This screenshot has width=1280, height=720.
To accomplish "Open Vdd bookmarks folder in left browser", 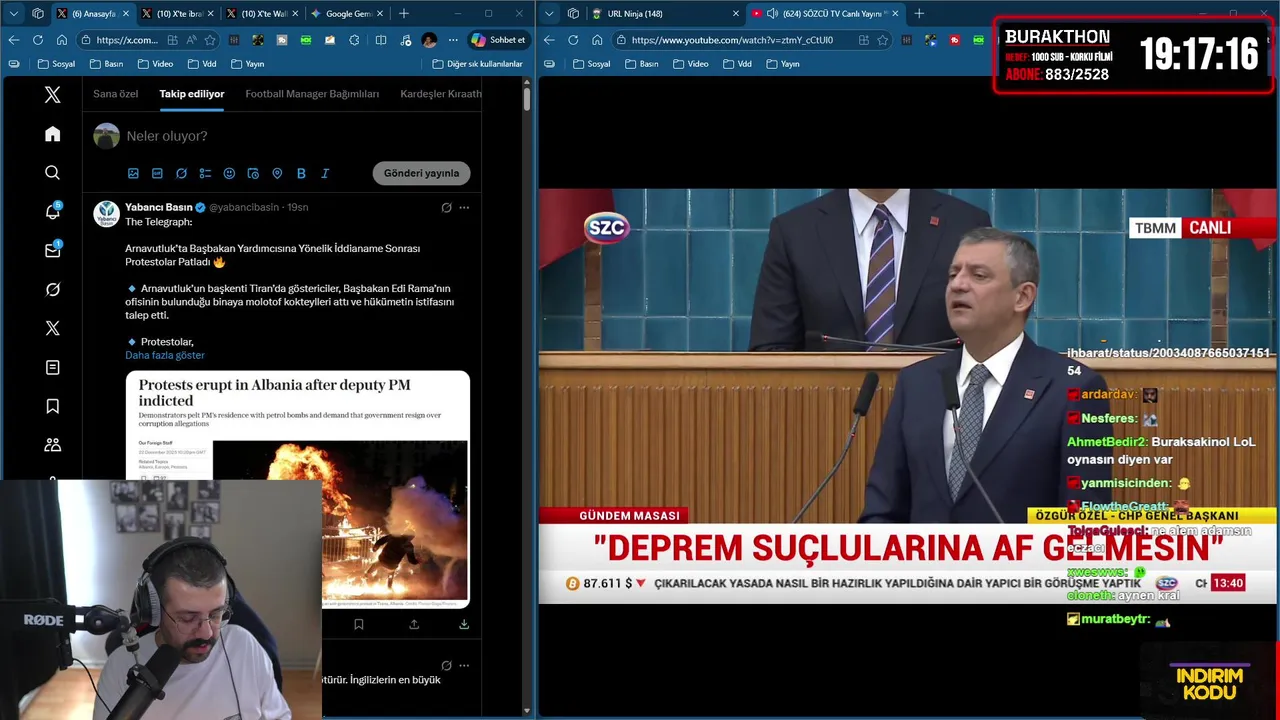I will click(x=202, y=64).
